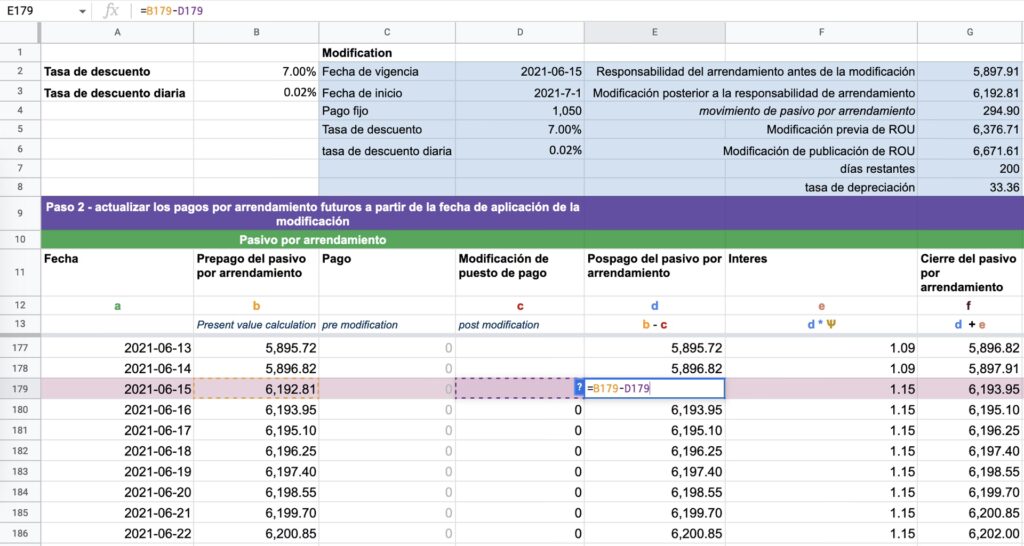Image resolution: width=1024 pixels, height=546 pixels.
Task: Select the column E header
Action: (x=654, y=32)
